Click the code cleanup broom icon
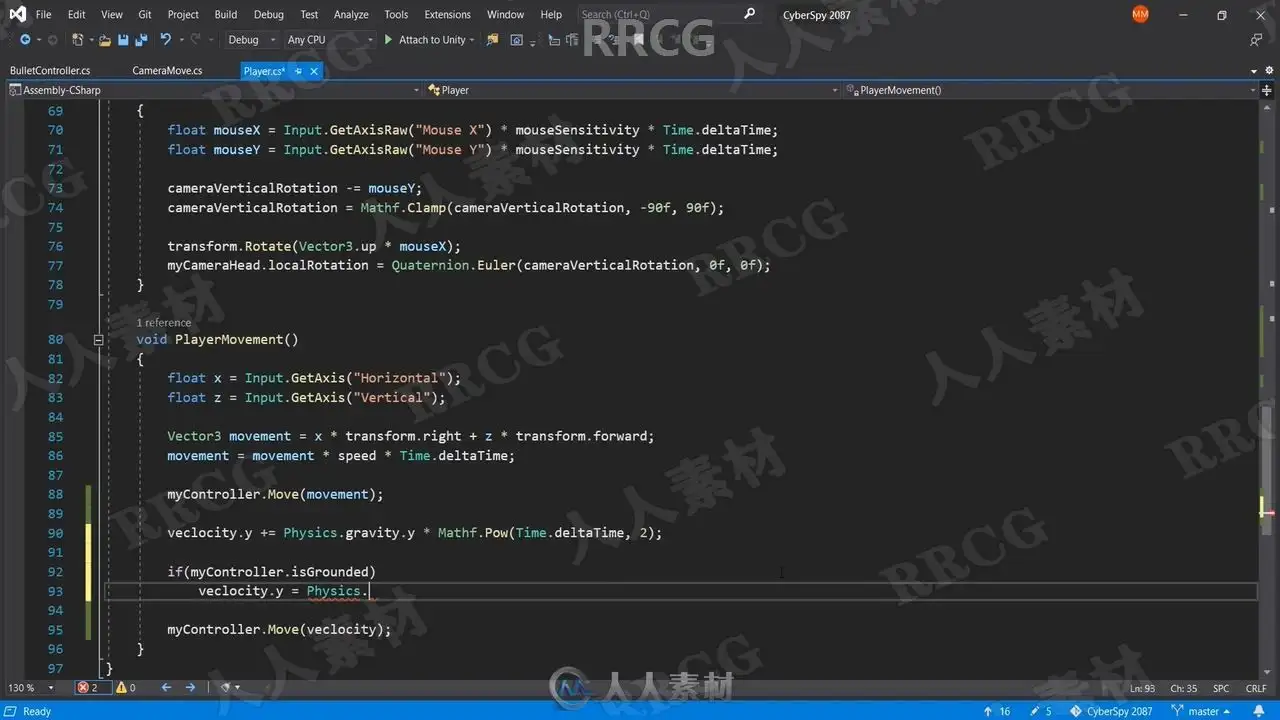1280x720 pixels. tap(227, 688)
